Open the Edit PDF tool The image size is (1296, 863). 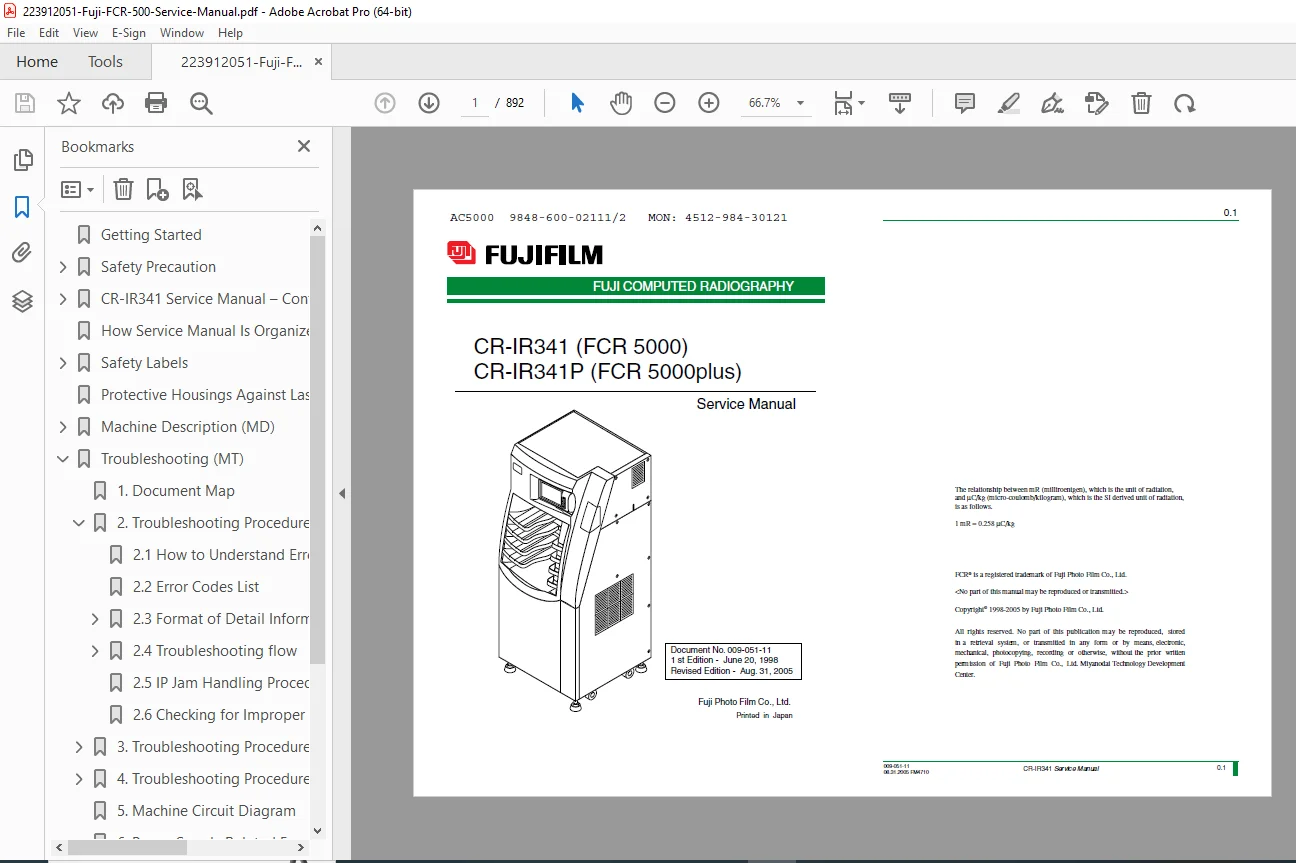[1097, 103]
